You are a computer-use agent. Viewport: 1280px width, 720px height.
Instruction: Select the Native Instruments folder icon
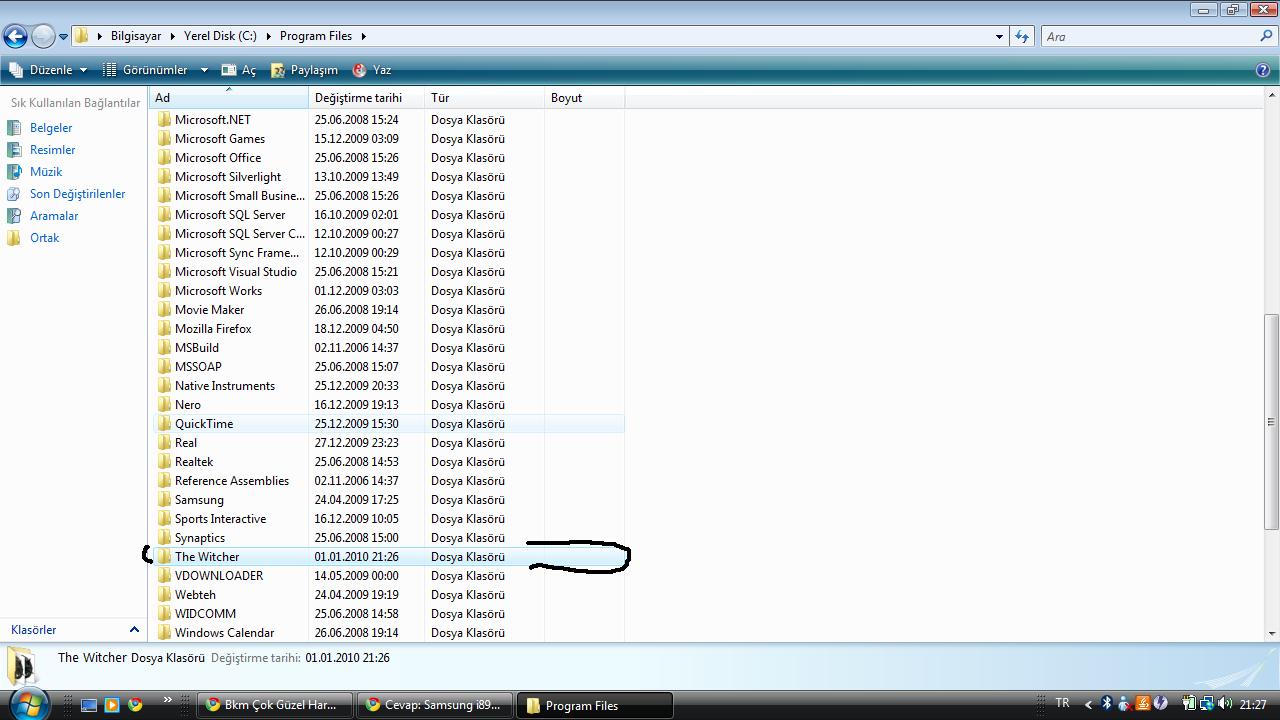coord(165,386)
